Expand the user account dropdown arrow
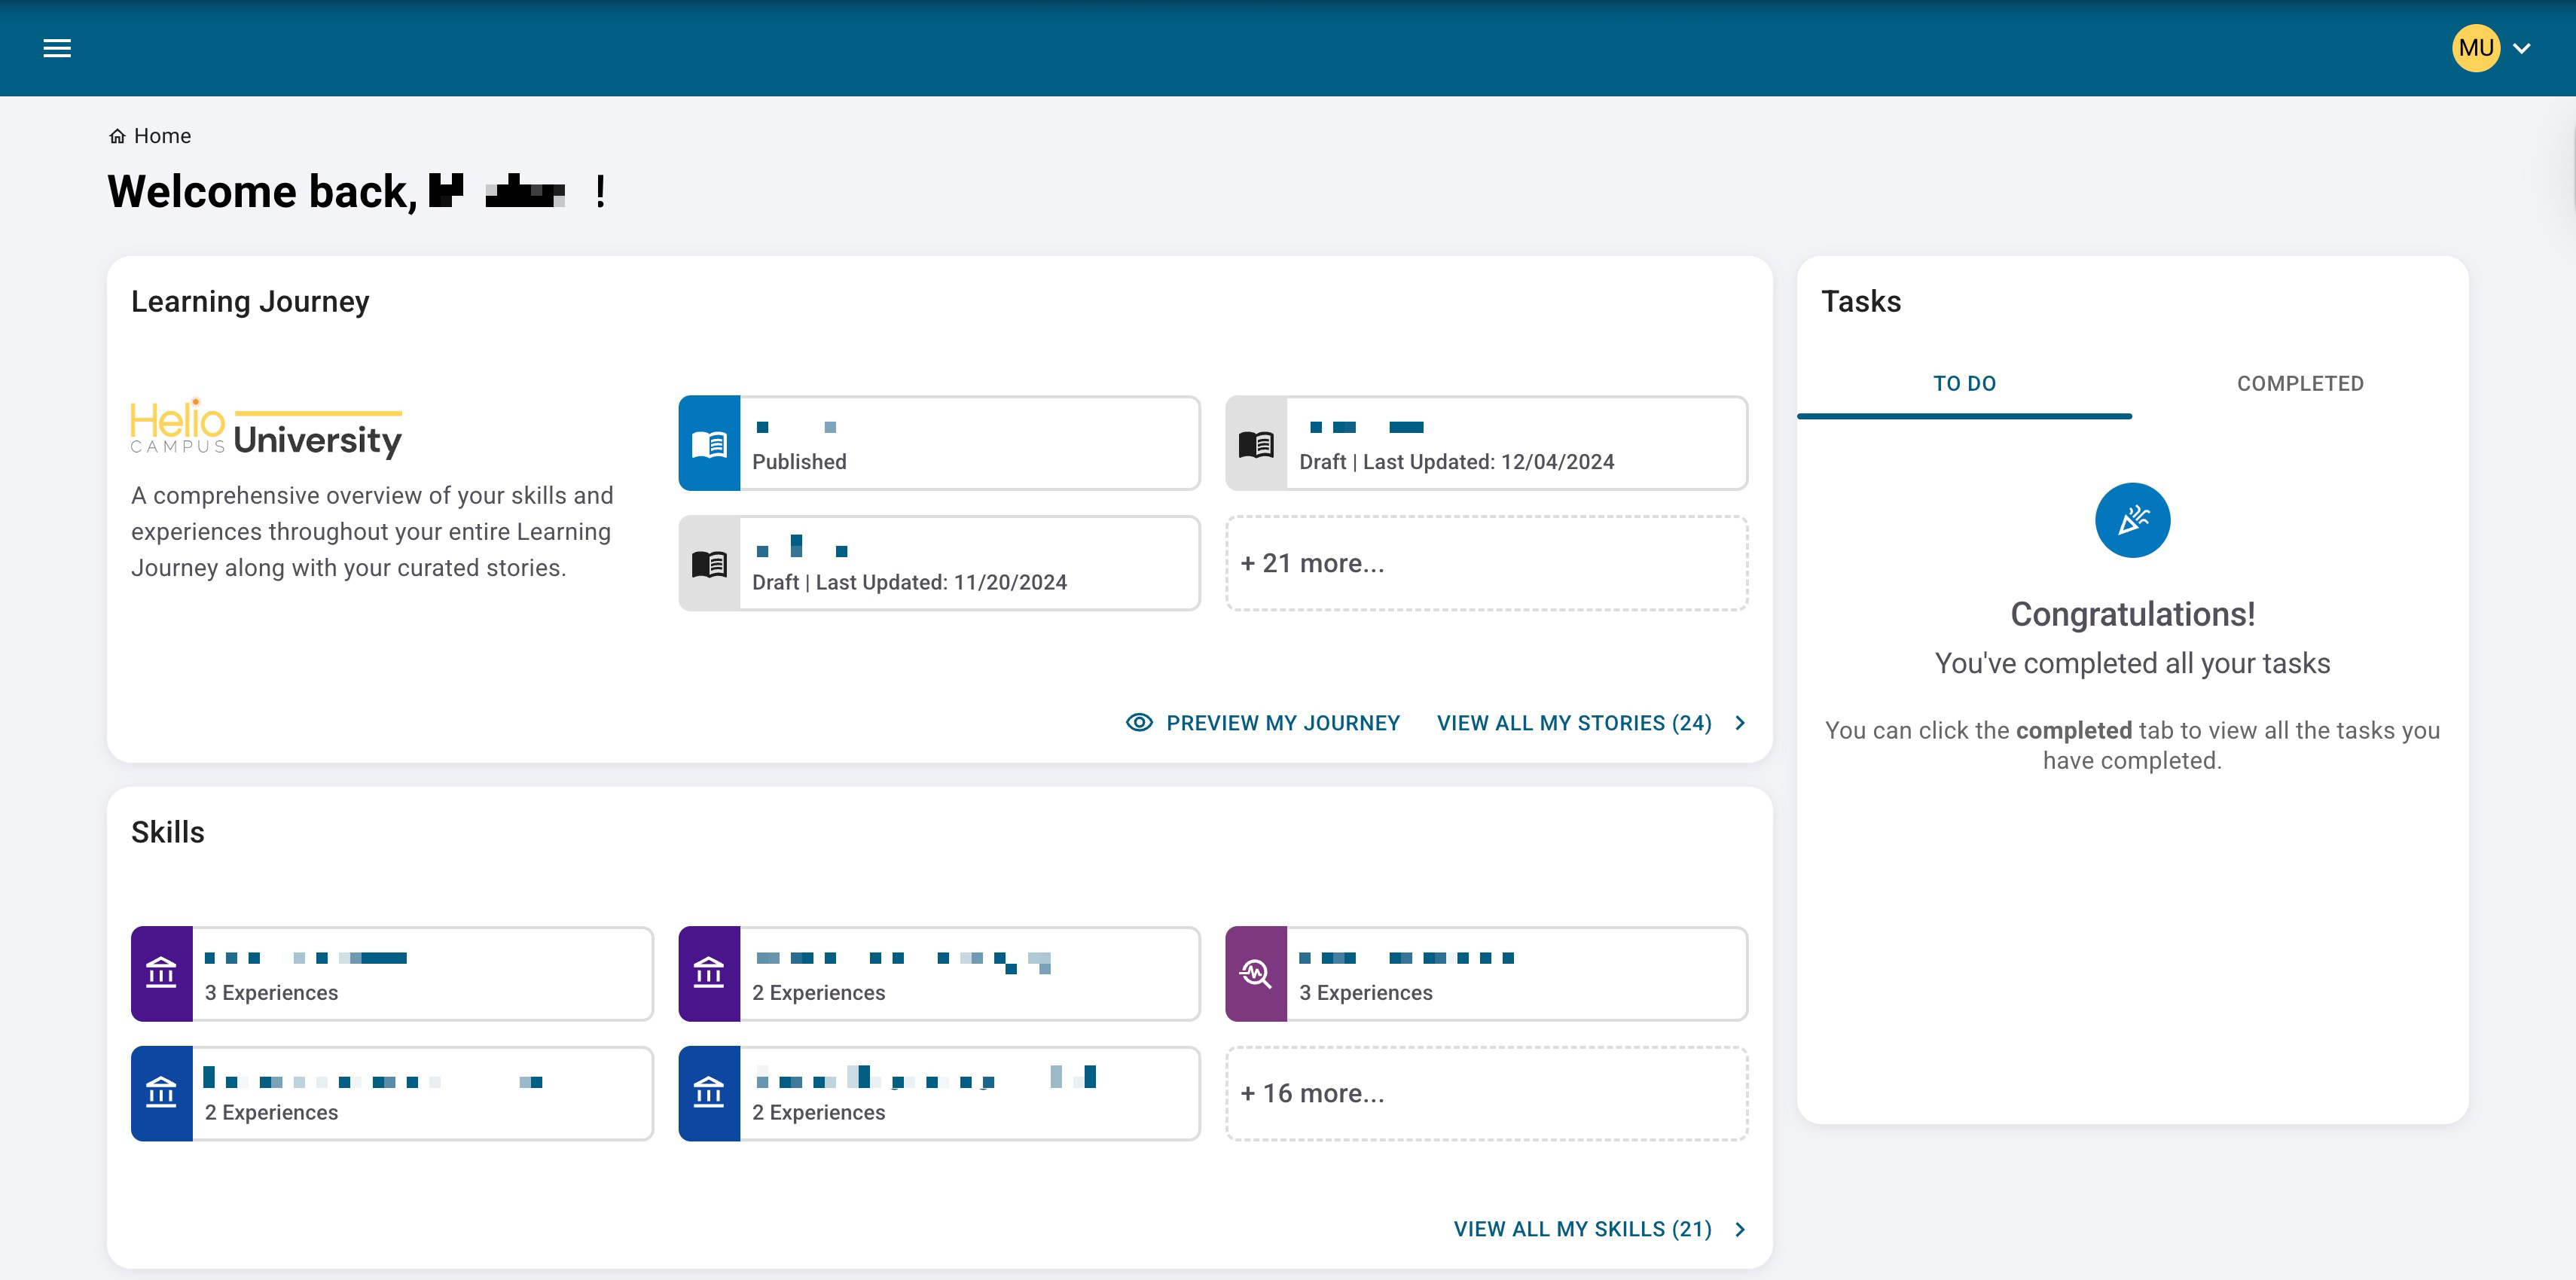The height and width of the screenshot is (1280, 2576). [x=2522, y=48]
